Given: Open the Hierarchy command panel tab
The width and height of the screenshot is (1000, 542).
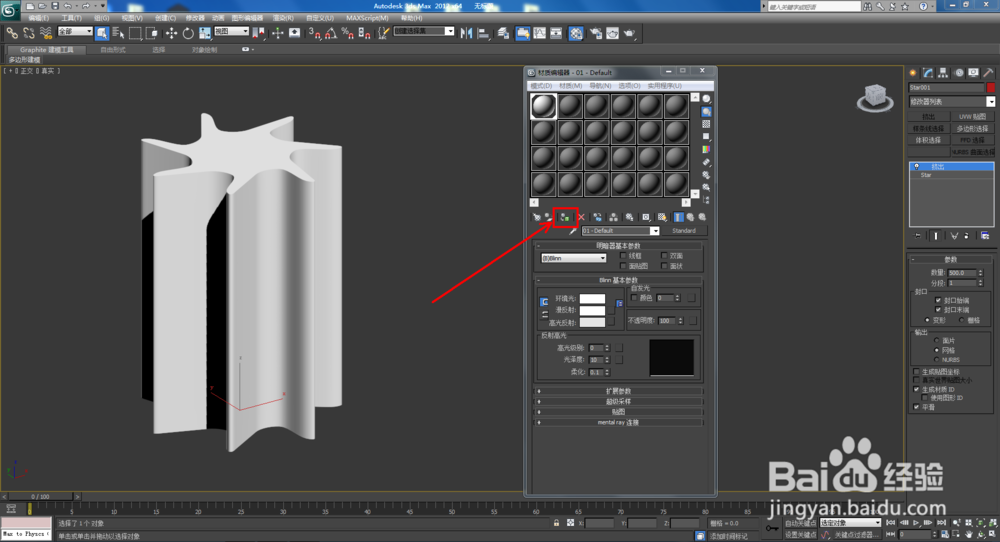Looking at the screenshot, I should click(943, 73).
